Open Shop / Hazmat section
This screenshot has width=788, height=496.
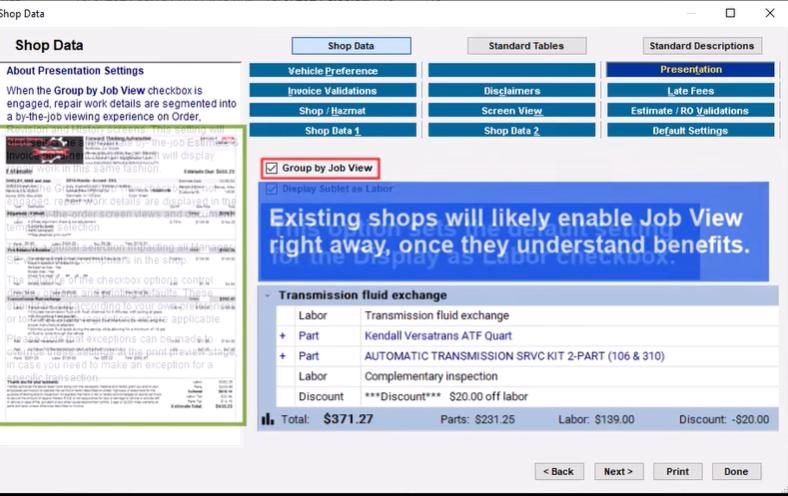point(333,111)
